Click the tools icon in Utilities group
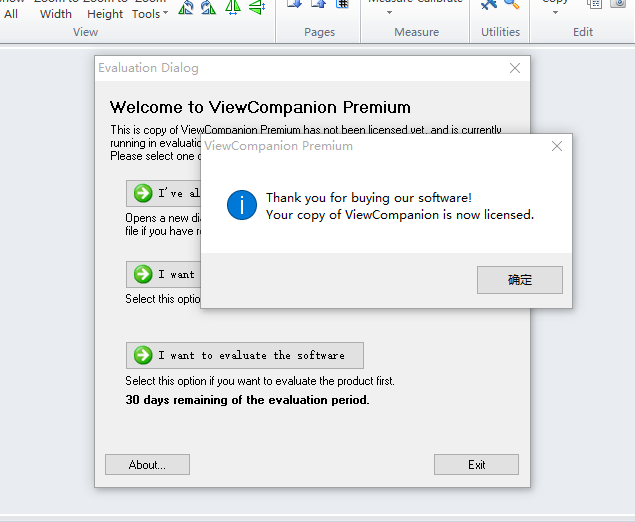635x522 pixels. (x=489, y=5)
